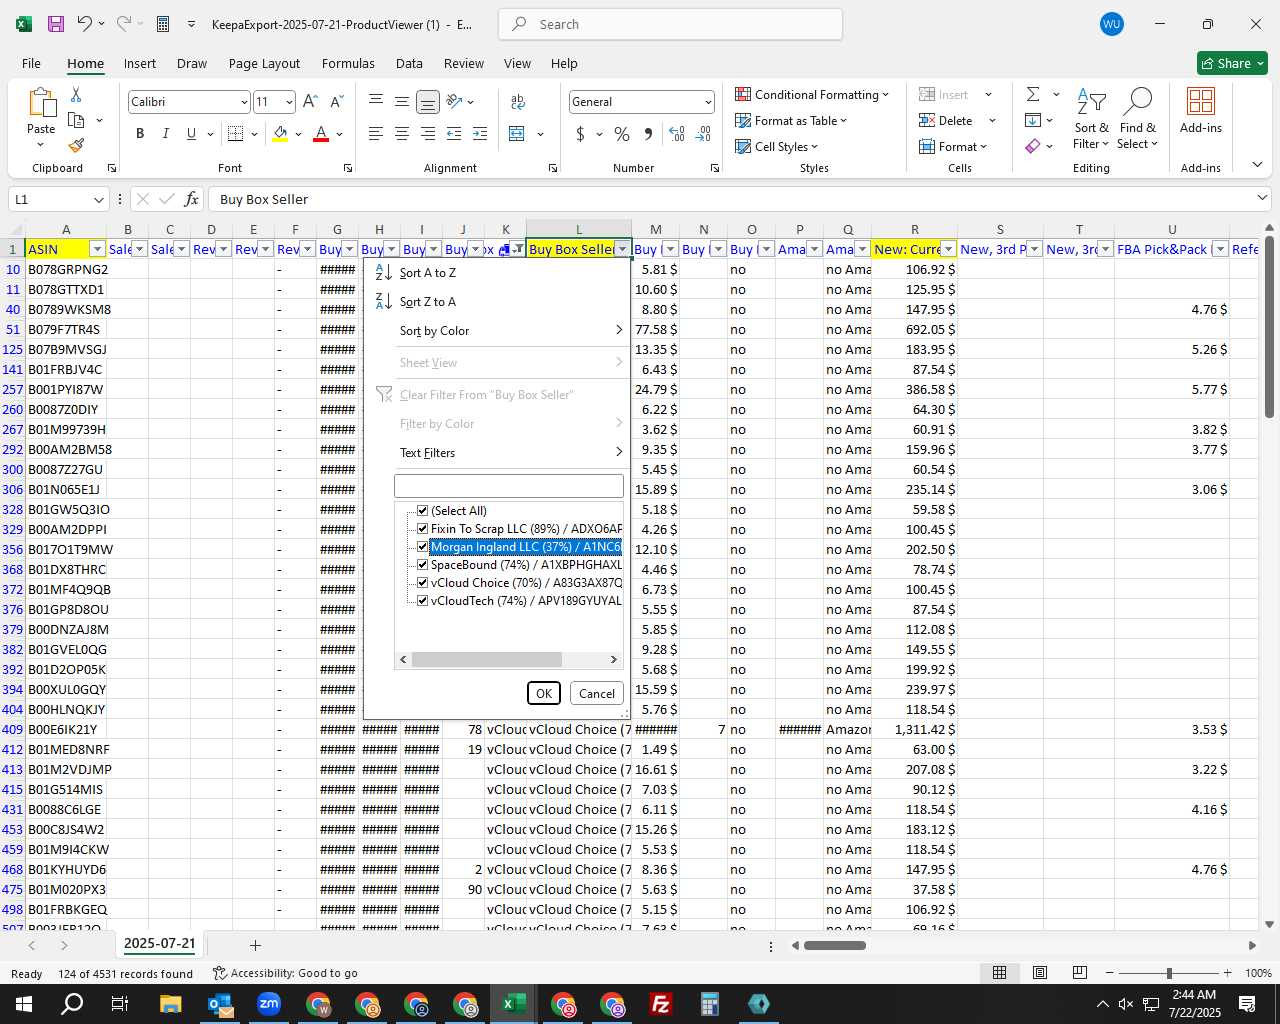
Task: Click the Format Painter brush icon
Action: point(76,145)
